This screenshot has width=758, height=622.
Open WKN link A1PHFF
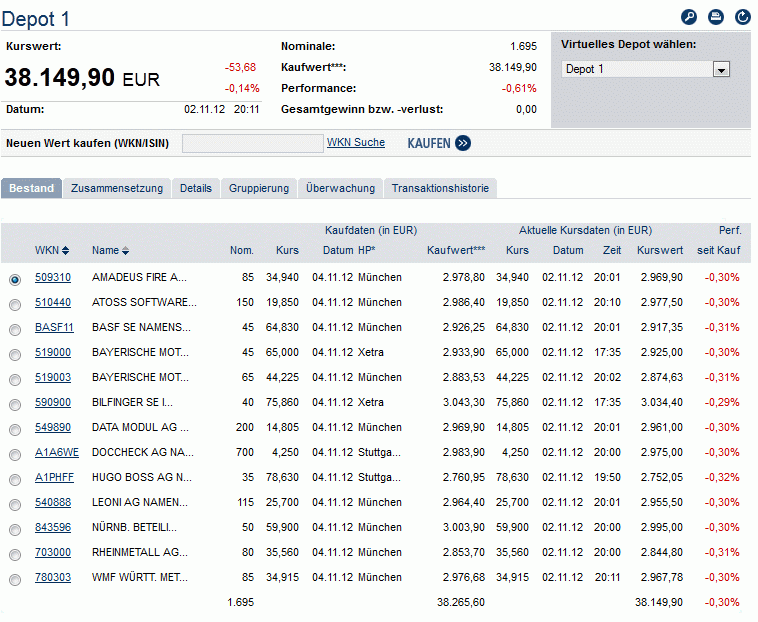point(54,477)
